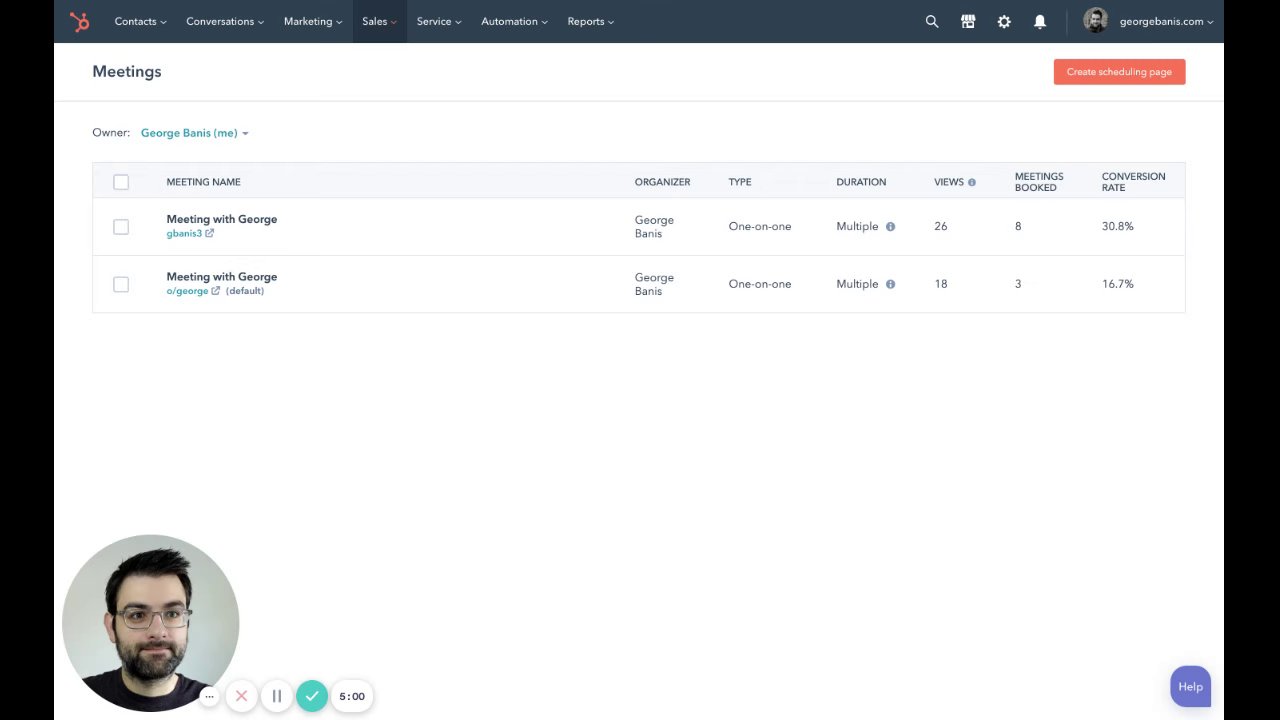The height and width of the screenshot is (720, 1280).
Task: Open the Sales menu
Action: 379,21
